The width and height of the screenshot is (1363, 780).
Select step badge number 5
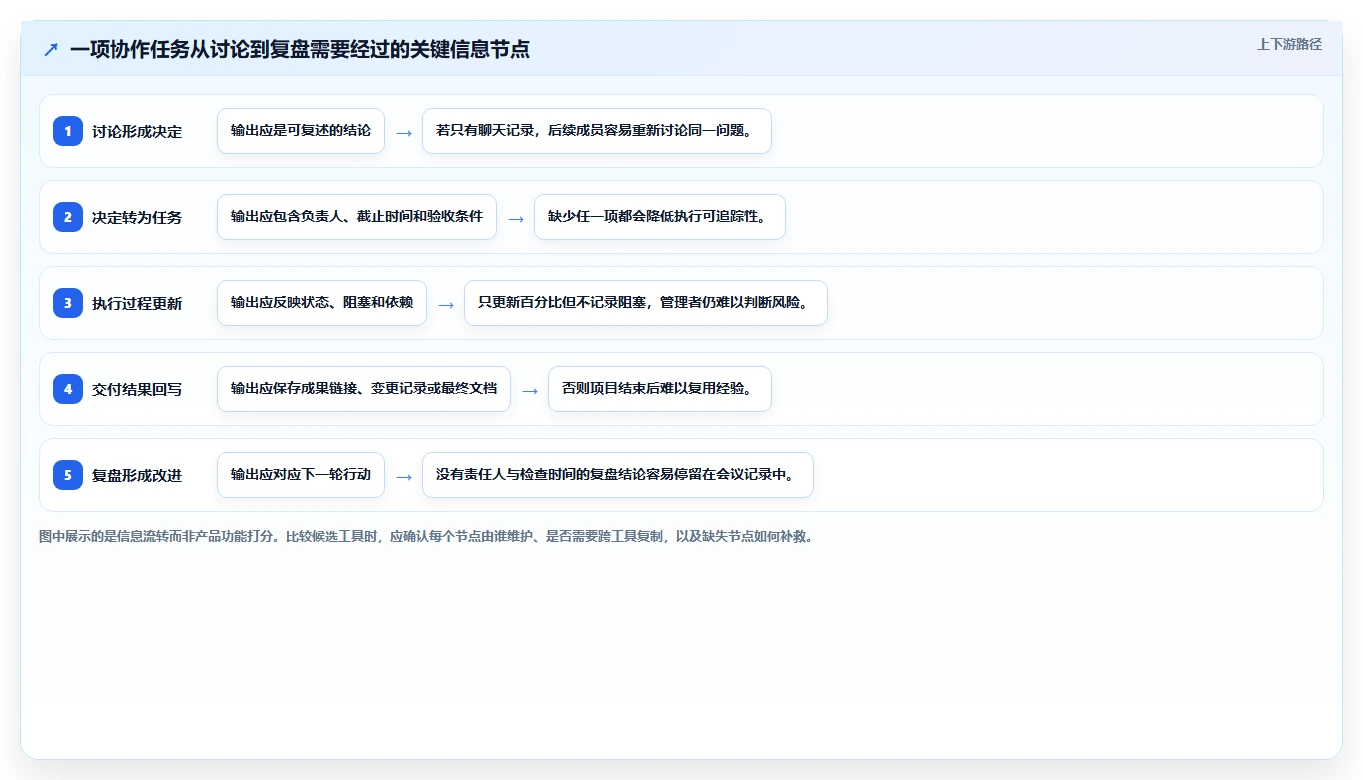point(68,475)
